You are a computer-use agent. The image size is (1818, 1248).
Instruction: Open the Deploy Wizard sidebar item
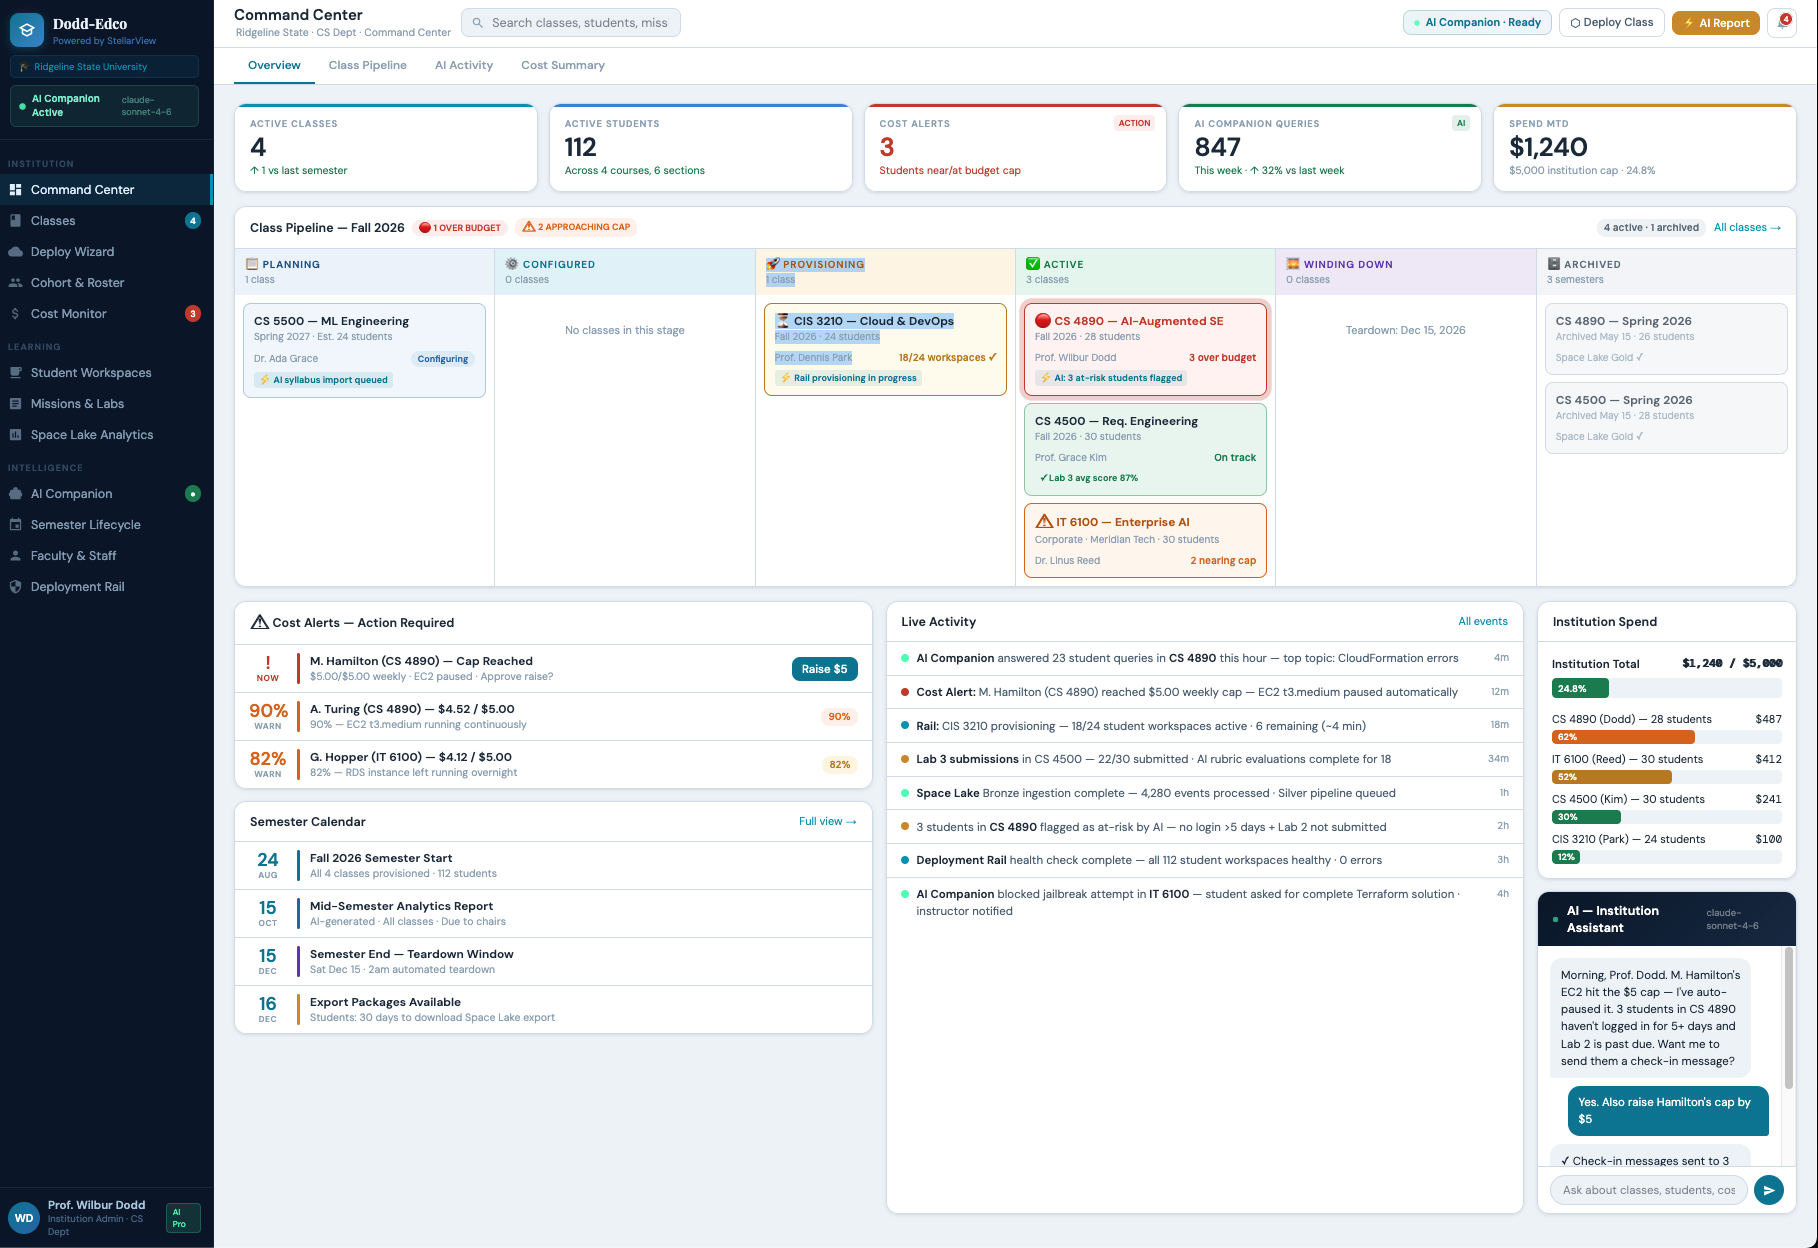point(72,252)
